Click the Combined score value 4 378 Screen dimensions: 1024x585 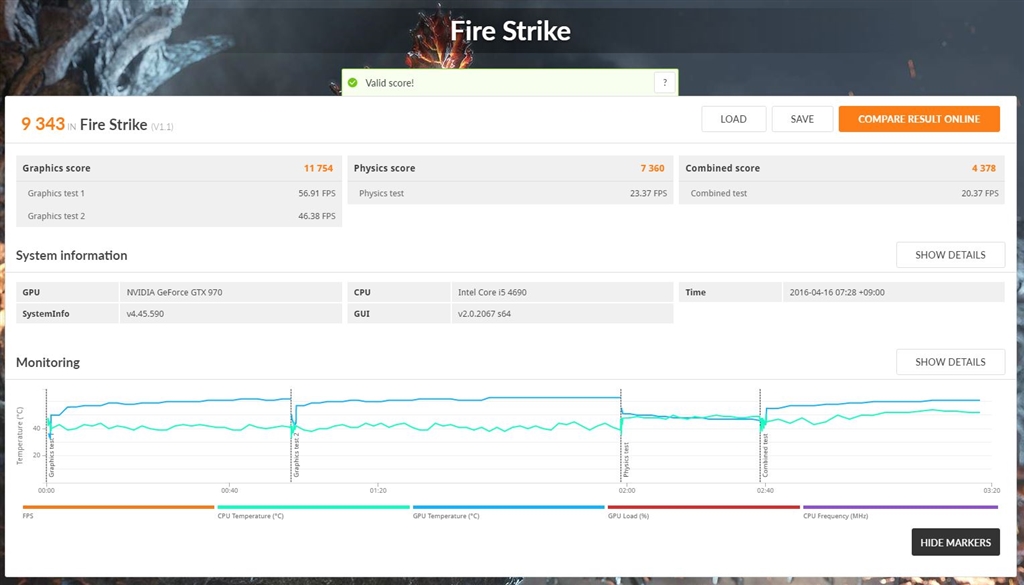click(x=984, y=168)
